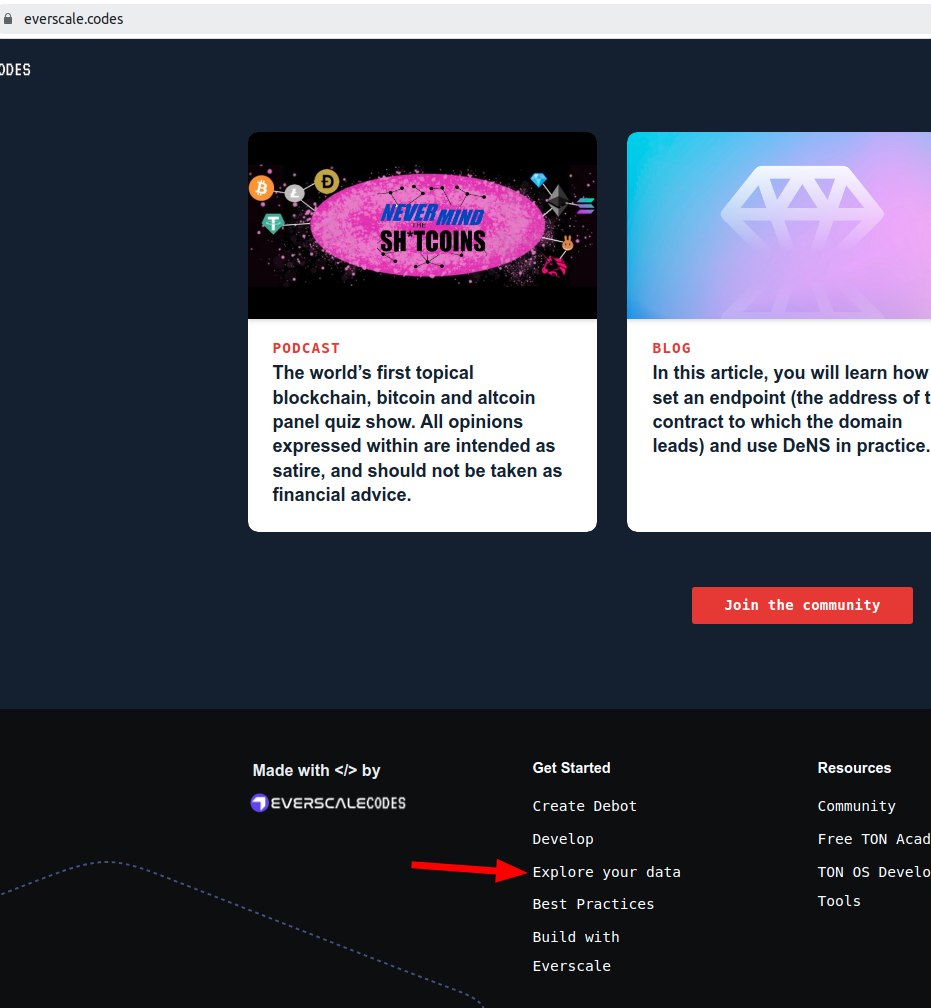Open the Never Mind Sh*tcoins podcast image
This screenshot has width=931, height=1008.
coord(422,226)
